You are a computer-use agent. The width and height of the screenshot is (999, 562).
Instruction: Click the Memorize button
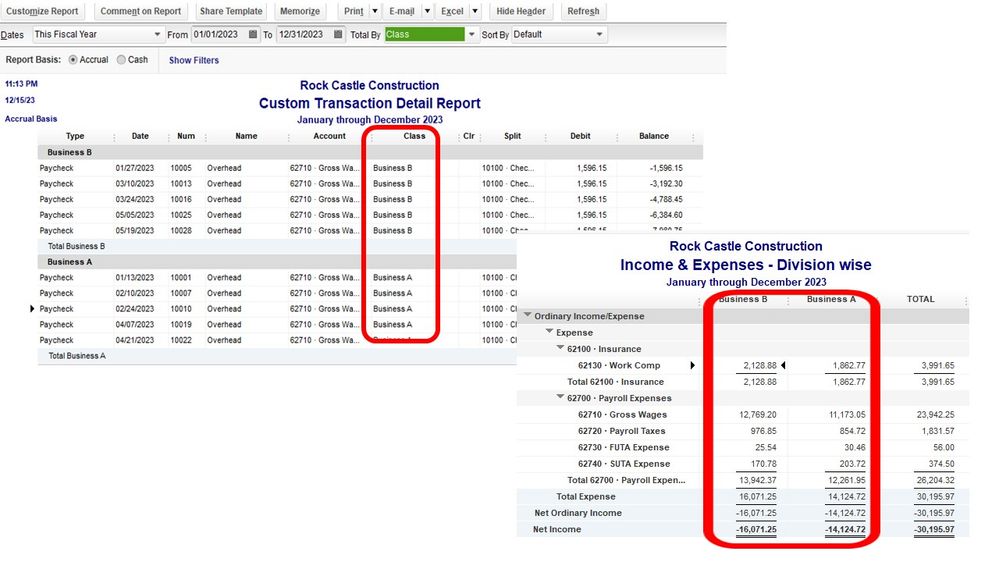[300, 11]
